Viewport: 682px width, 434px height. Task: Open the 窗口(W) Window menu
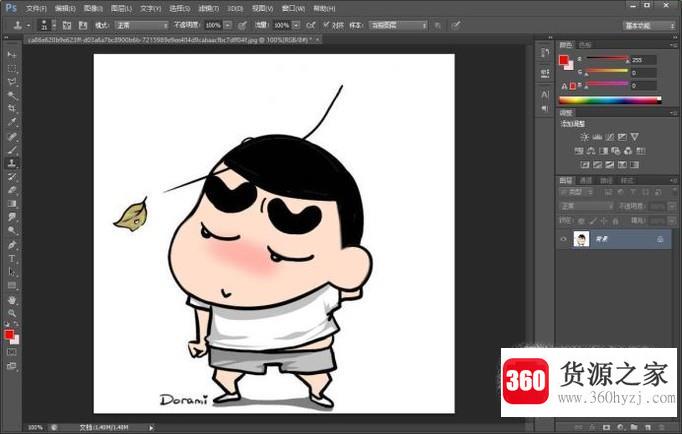(x=293, y=8)
